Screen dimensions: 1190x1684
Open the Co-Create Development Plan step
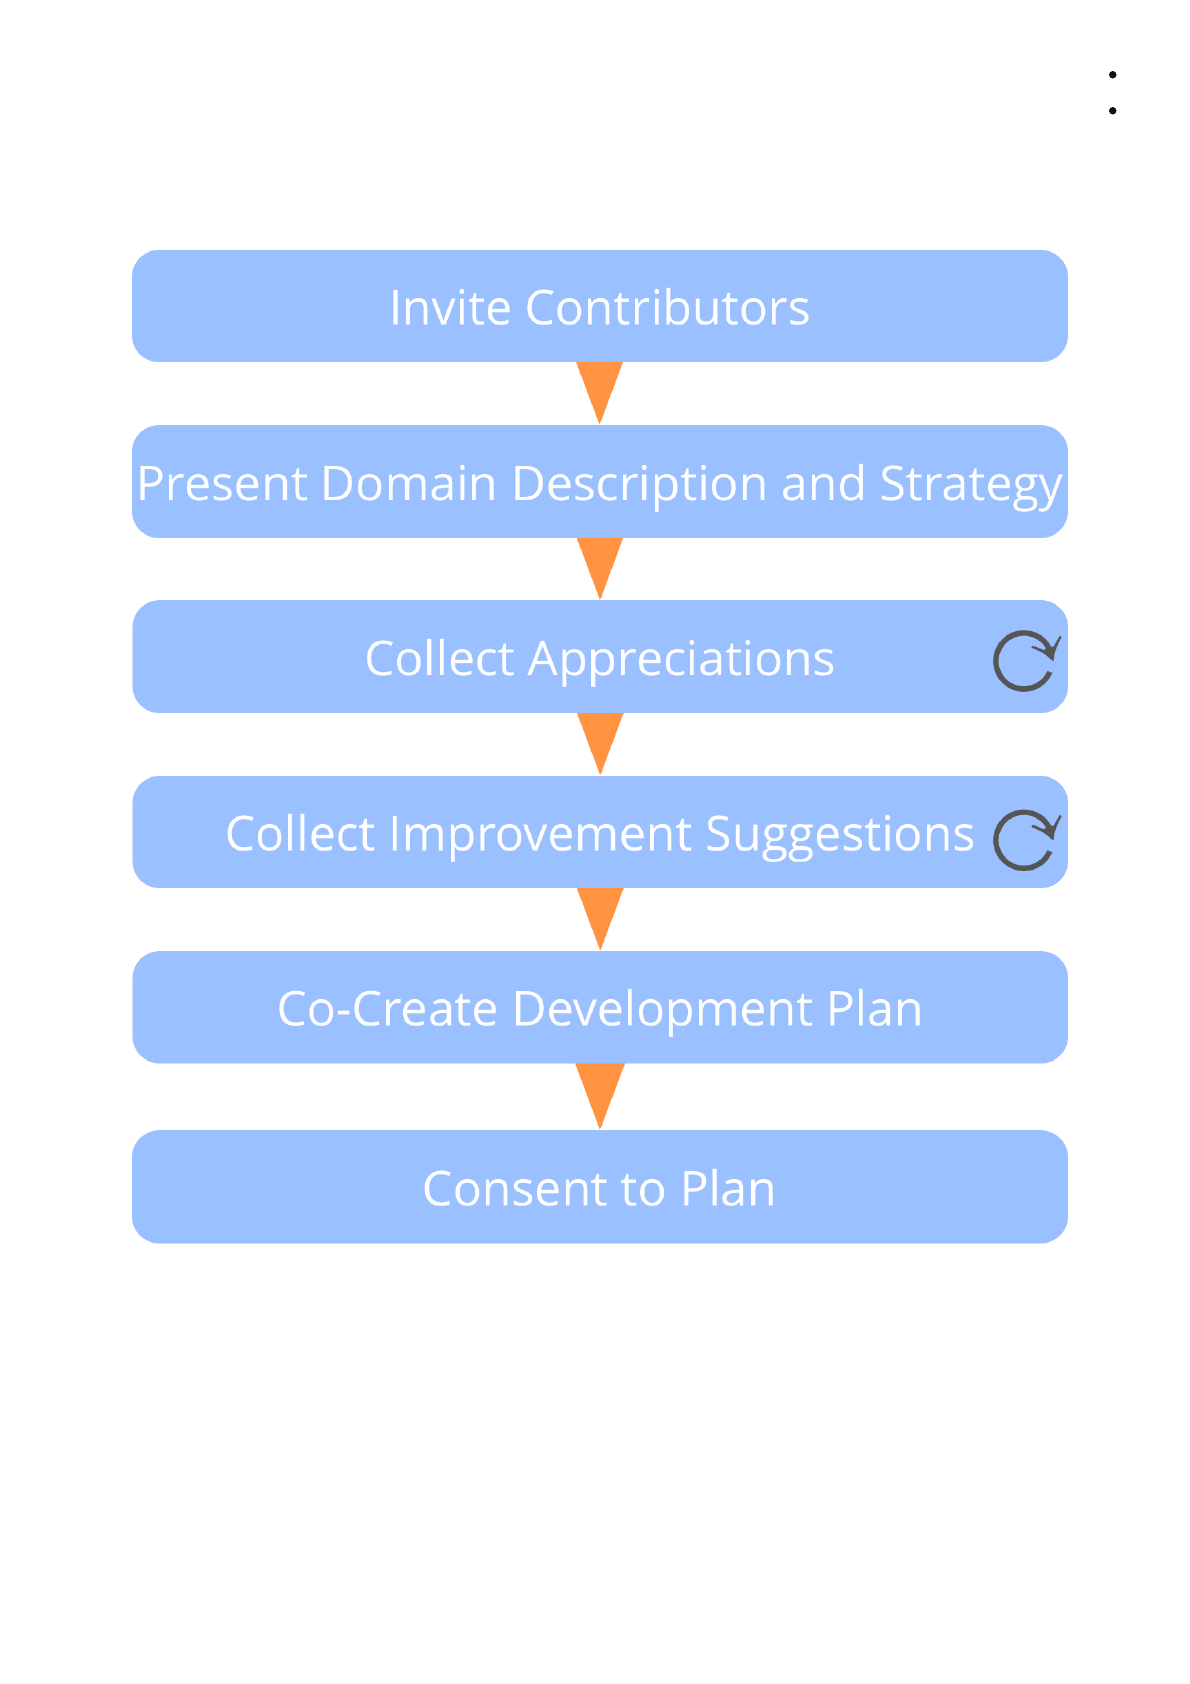point(599,1008)
